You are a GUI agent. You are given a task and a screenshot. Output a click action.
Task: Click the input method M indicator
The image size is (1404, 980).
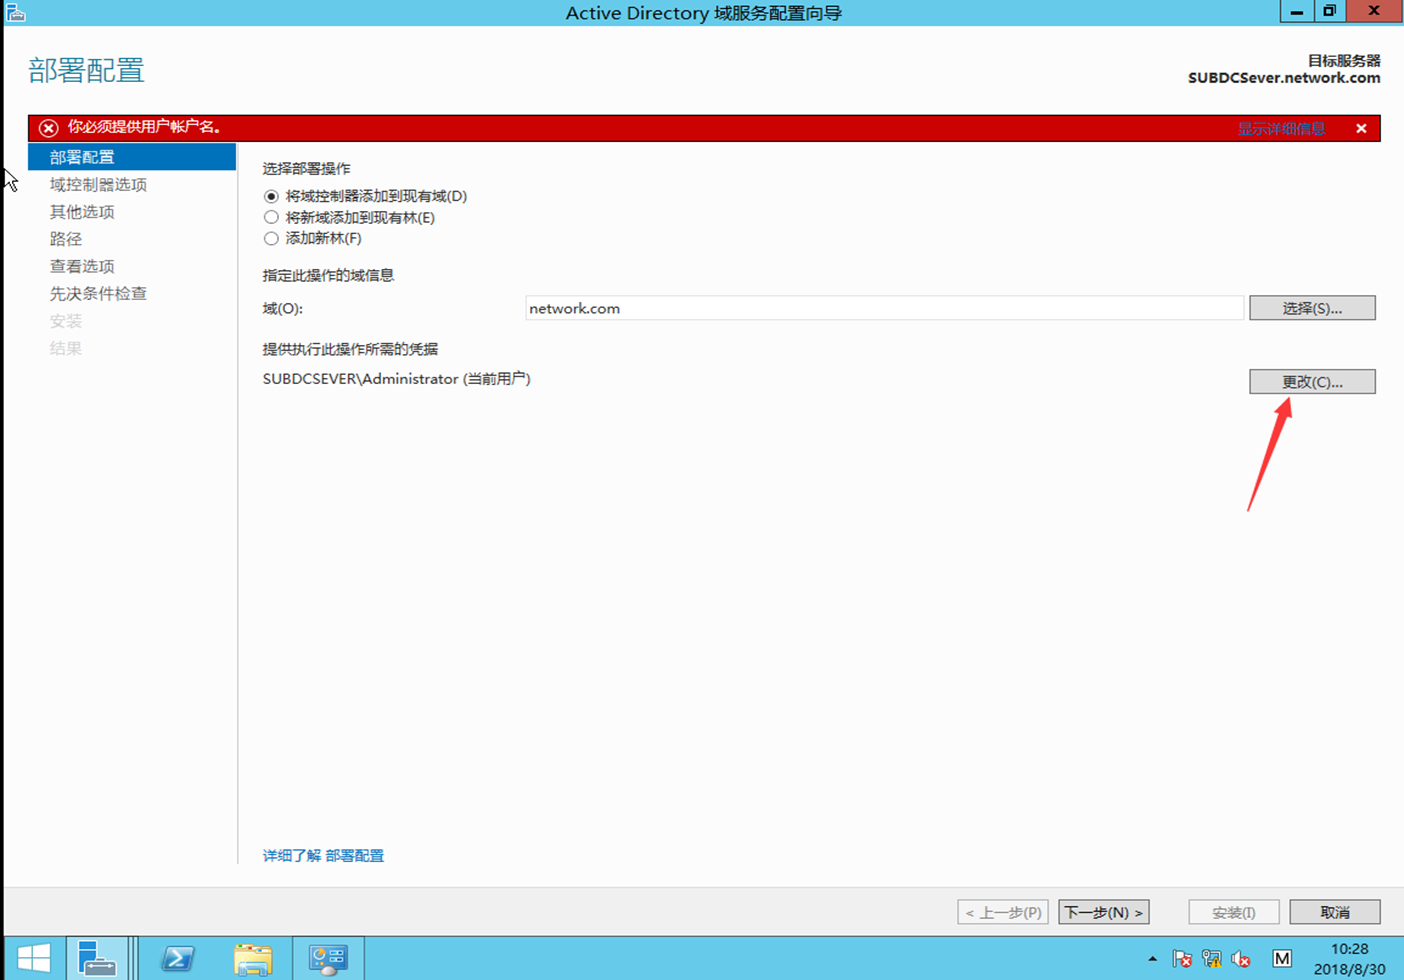1282,958
